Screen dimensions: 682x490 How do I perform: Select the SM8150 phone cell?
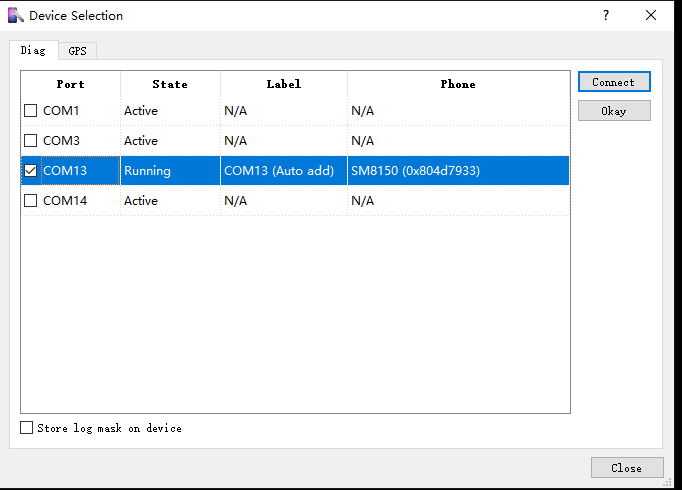(415, 171)
